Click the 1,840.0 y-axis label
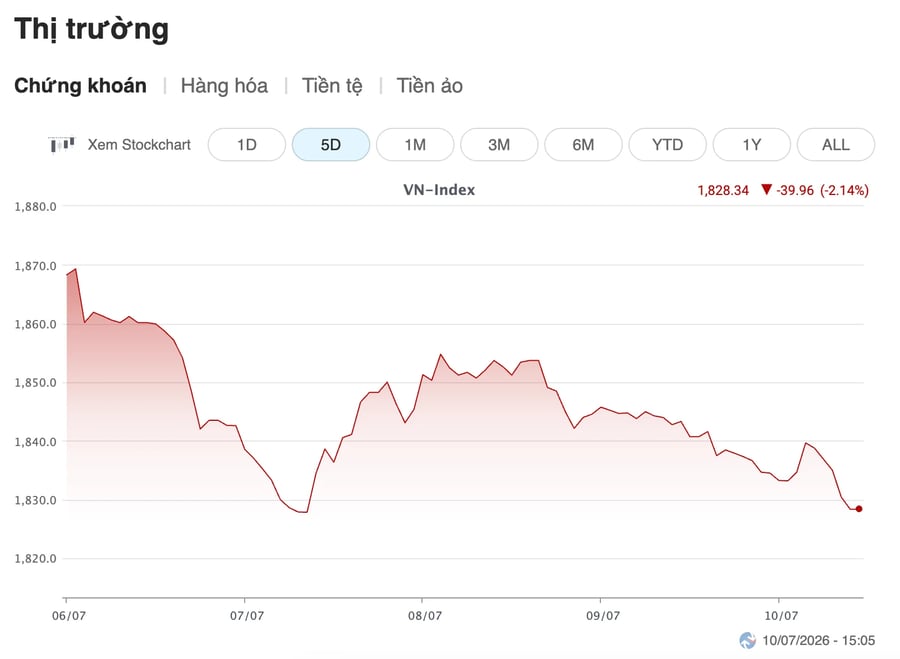The image size is (900, 659). pyautogui.click(x=36, y=442)
